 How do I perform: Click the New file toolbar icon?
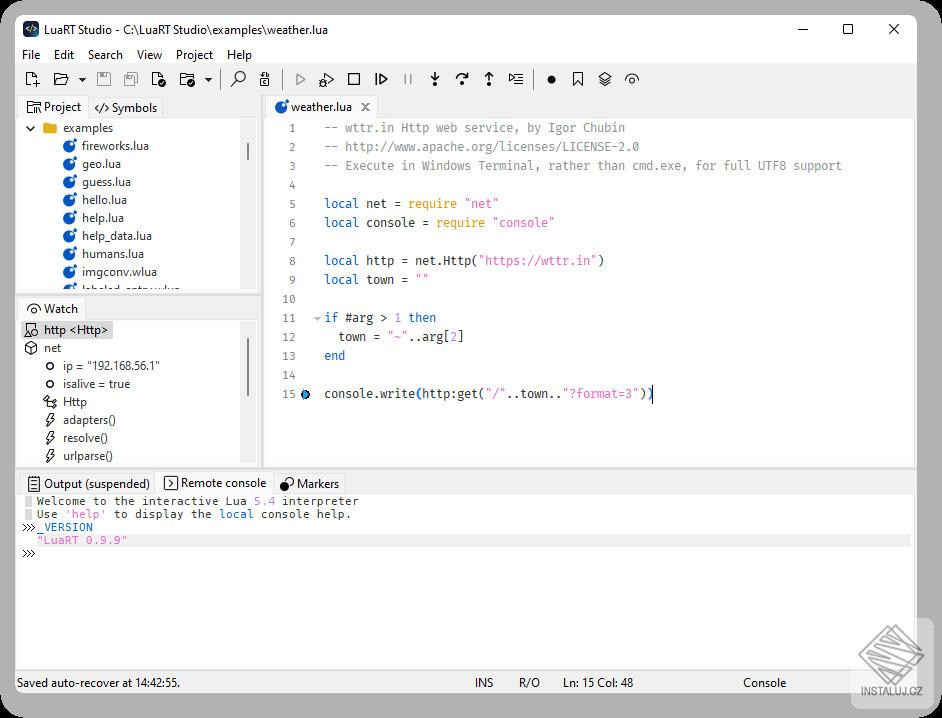32,79
